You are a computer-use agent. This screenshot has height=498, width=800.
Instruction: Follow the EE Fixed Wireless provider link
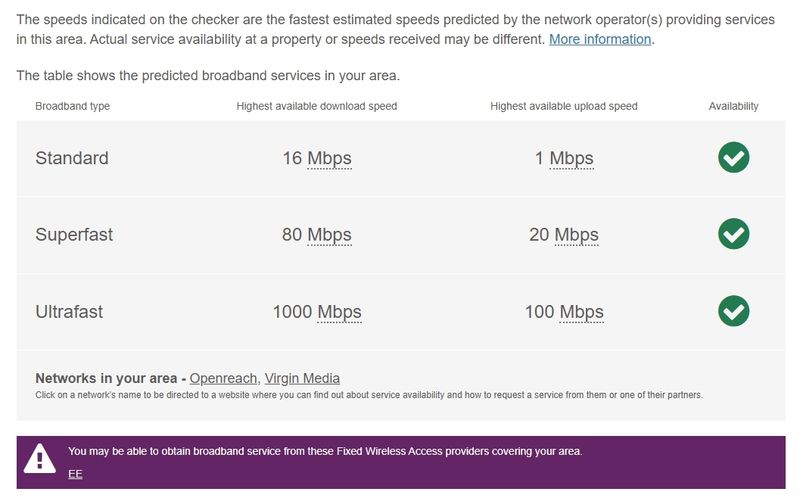pyautogui.click(x=75, y=473)
